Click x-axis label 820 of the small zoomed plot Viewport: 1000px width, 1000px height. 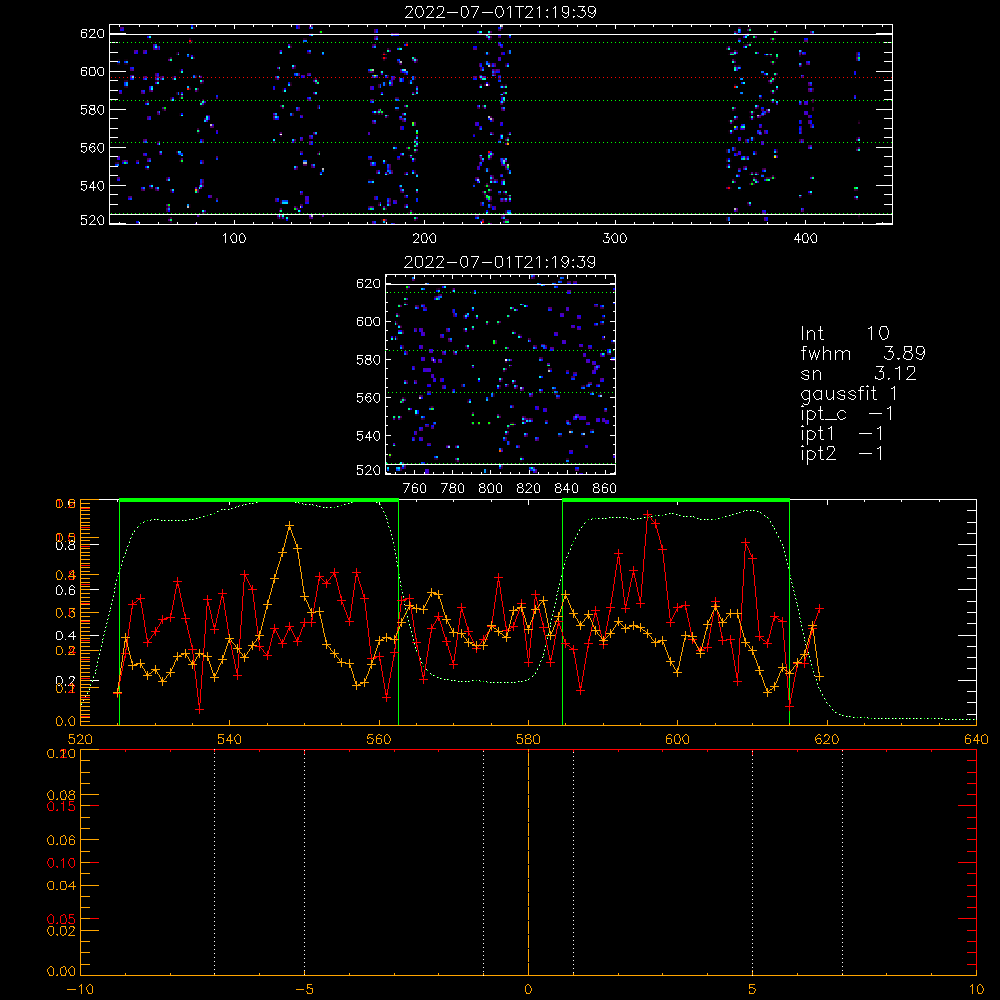[x=528, y=489]
